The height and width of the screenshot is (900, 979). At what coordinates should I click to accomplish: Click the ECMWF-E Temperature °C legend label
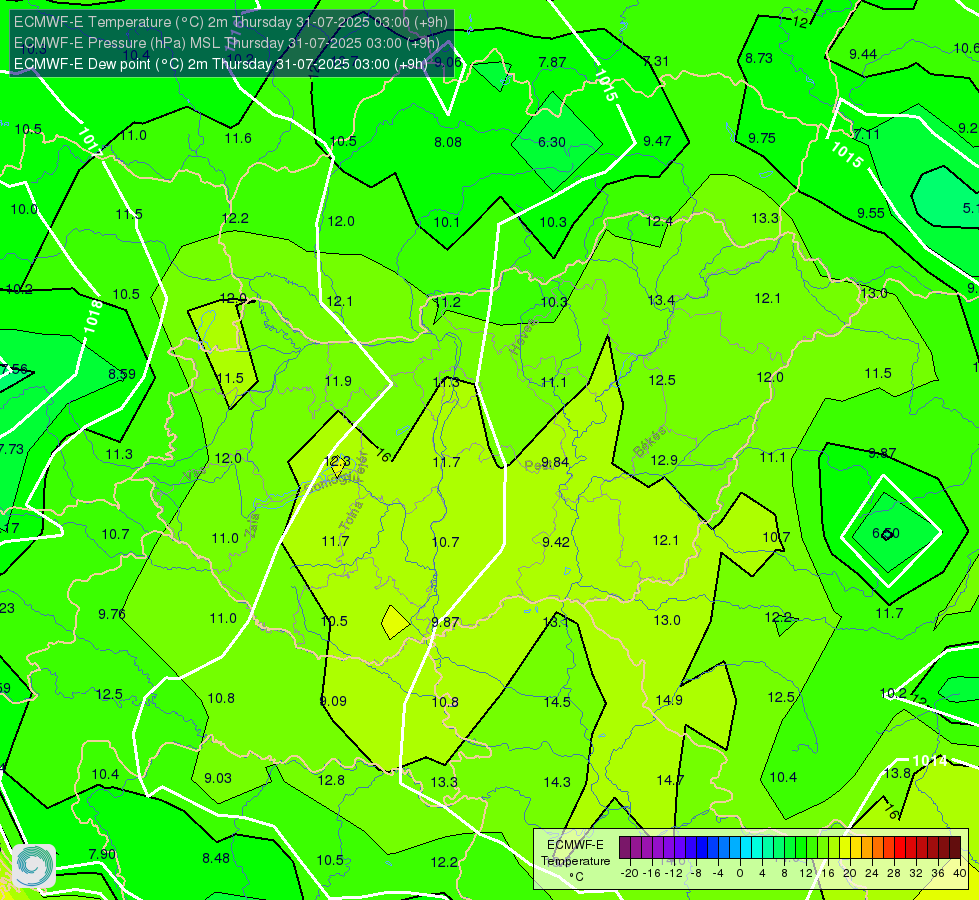tap(575, 861)
